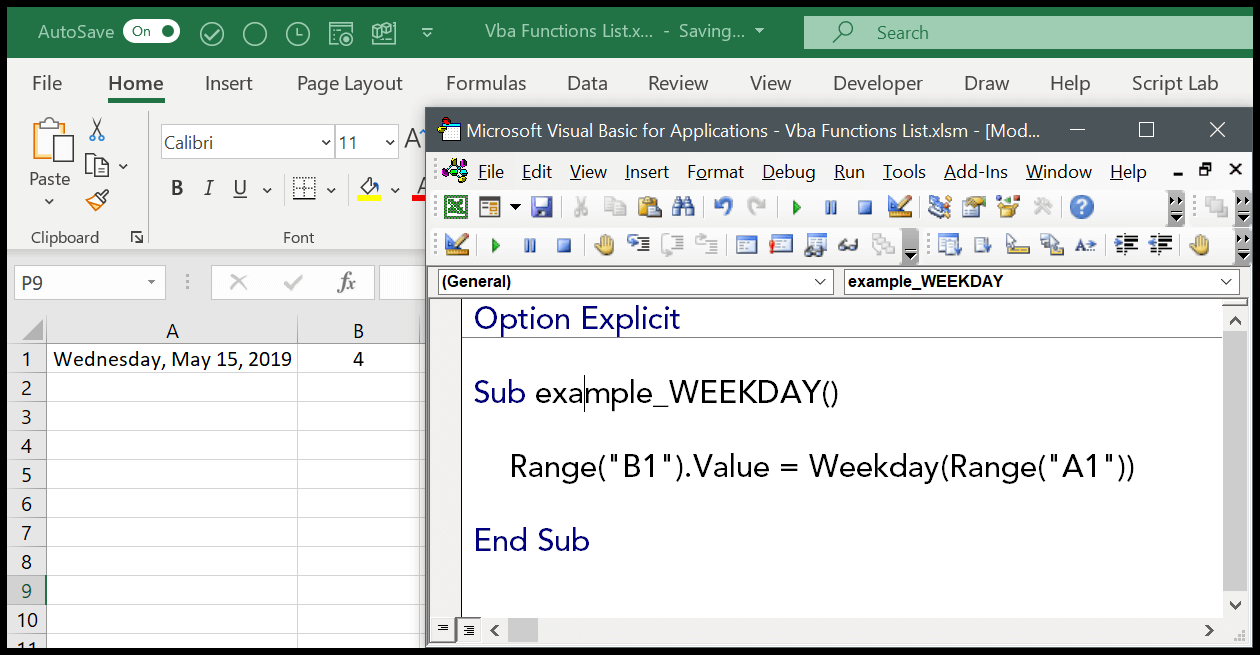
Task: Pick the yellow Fill Color swatch
Action: [x=370, y=189]
